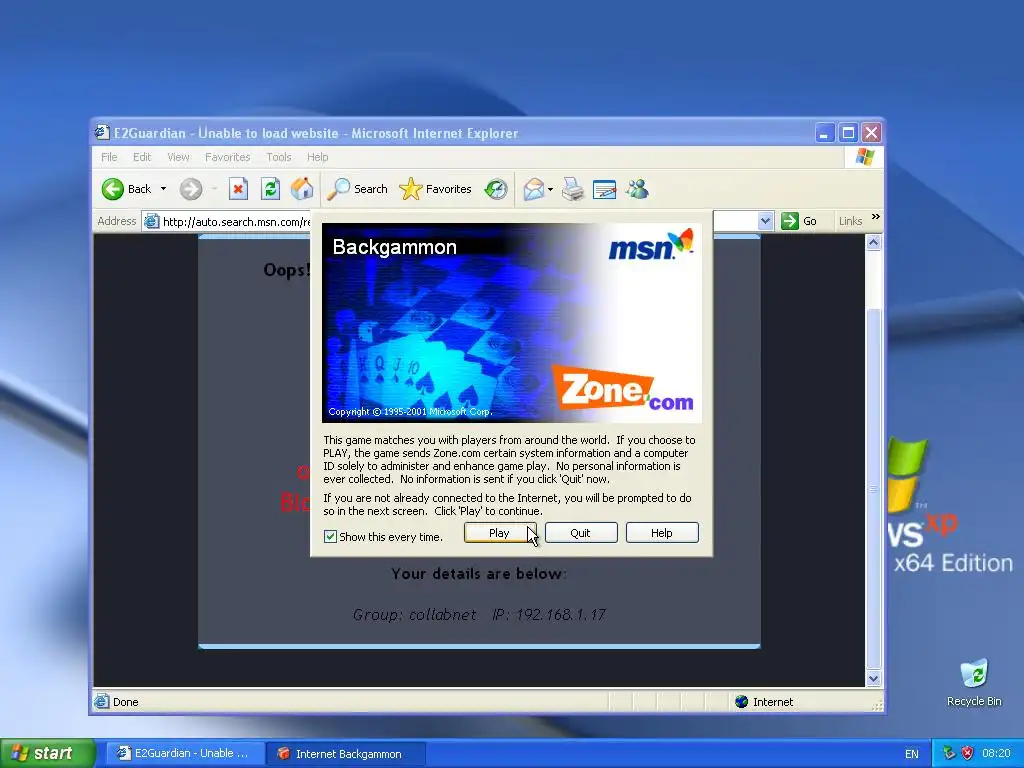The image size is (1024, 768).
Task: Open the View menu
Action: [x=178, y=157]
